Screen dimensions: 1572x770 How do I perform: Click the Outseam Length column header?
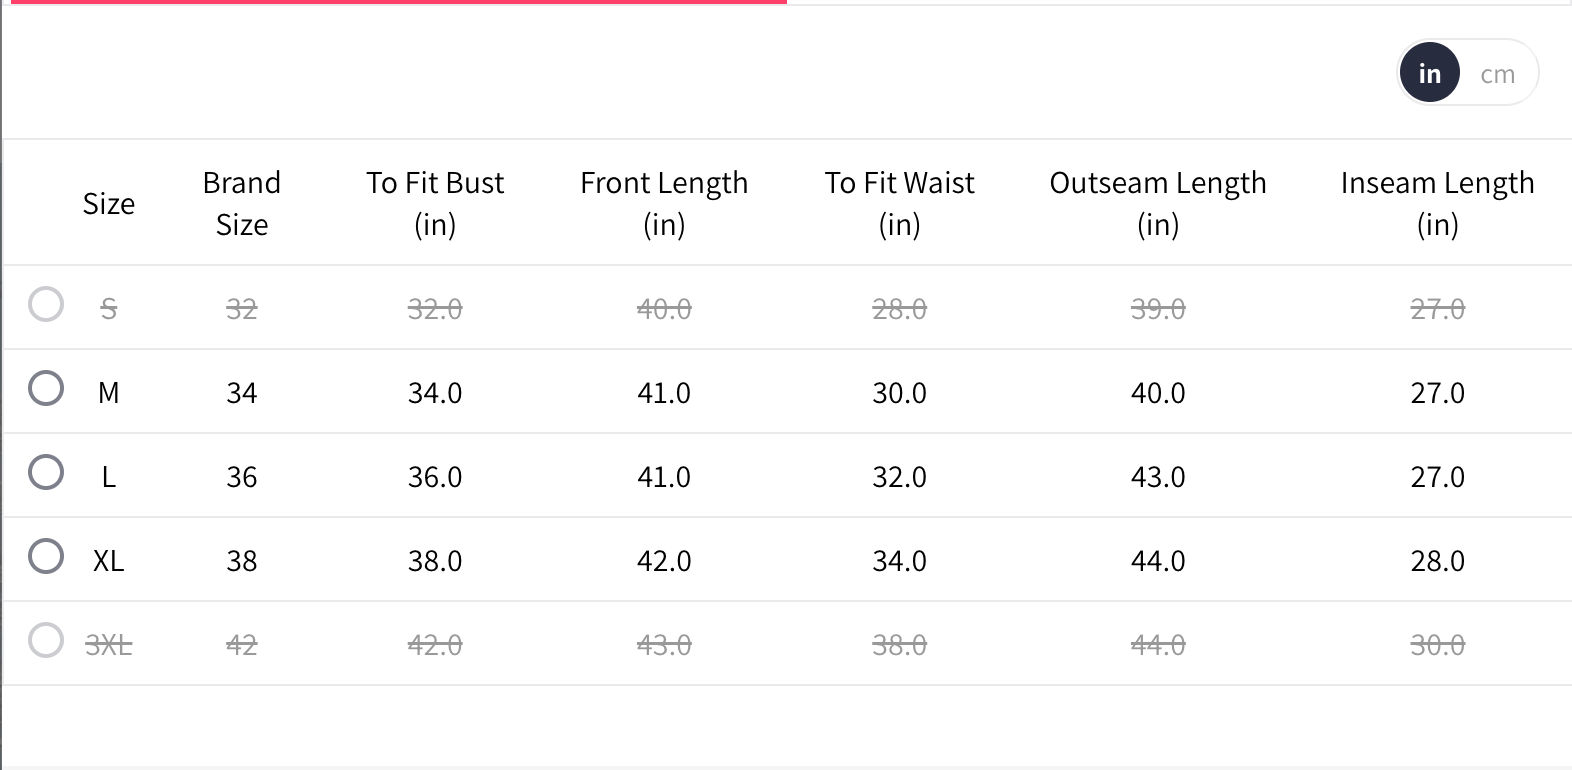tap(1158, 203)
